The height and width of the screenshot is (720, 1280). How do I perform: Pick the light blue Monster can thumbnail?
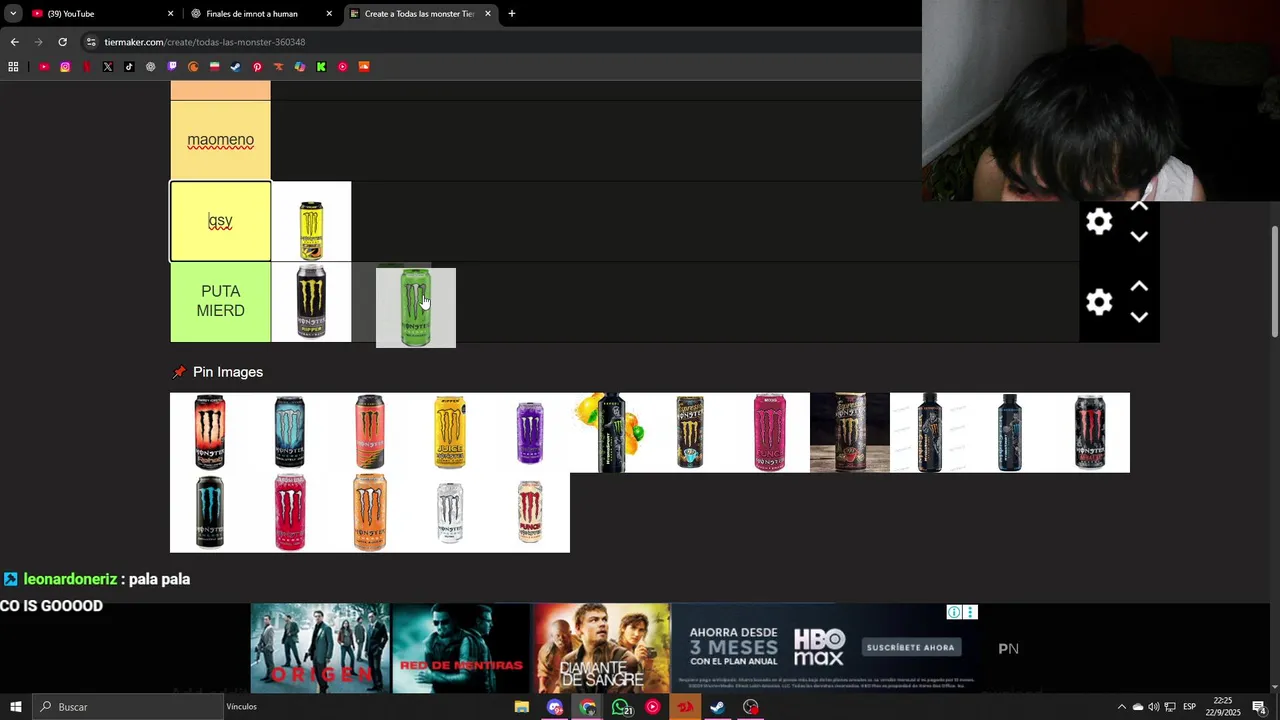pyautogui.click(x=290, y=432)
